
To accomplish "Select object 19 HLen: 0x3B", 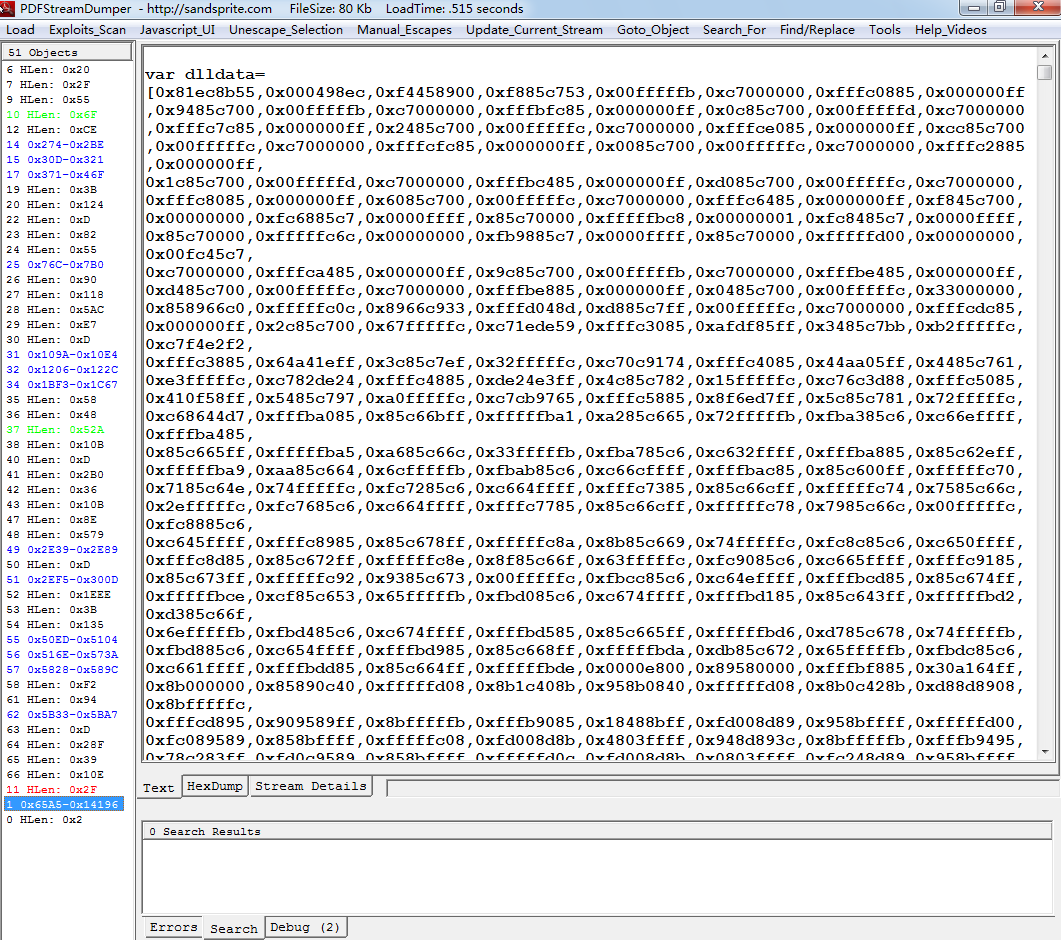I will pos(51,189).
